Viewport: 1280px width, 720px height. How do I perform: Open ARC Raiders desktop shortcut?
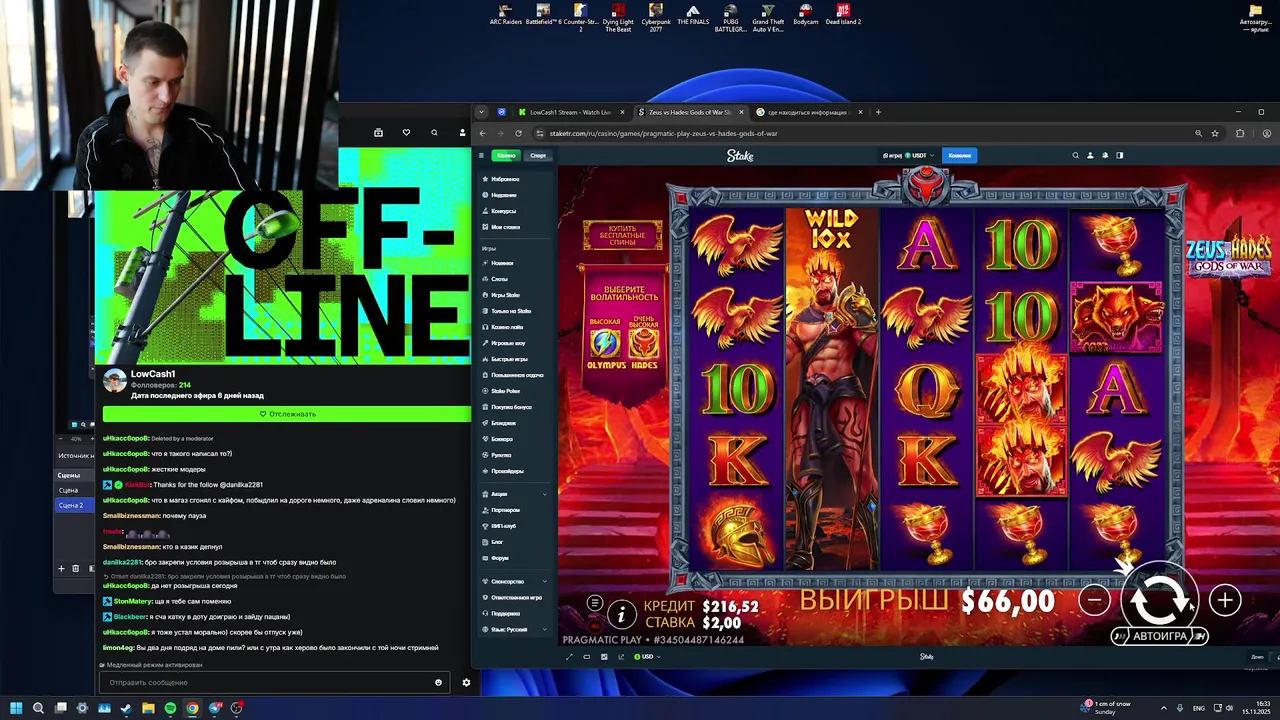click(506, 16)
